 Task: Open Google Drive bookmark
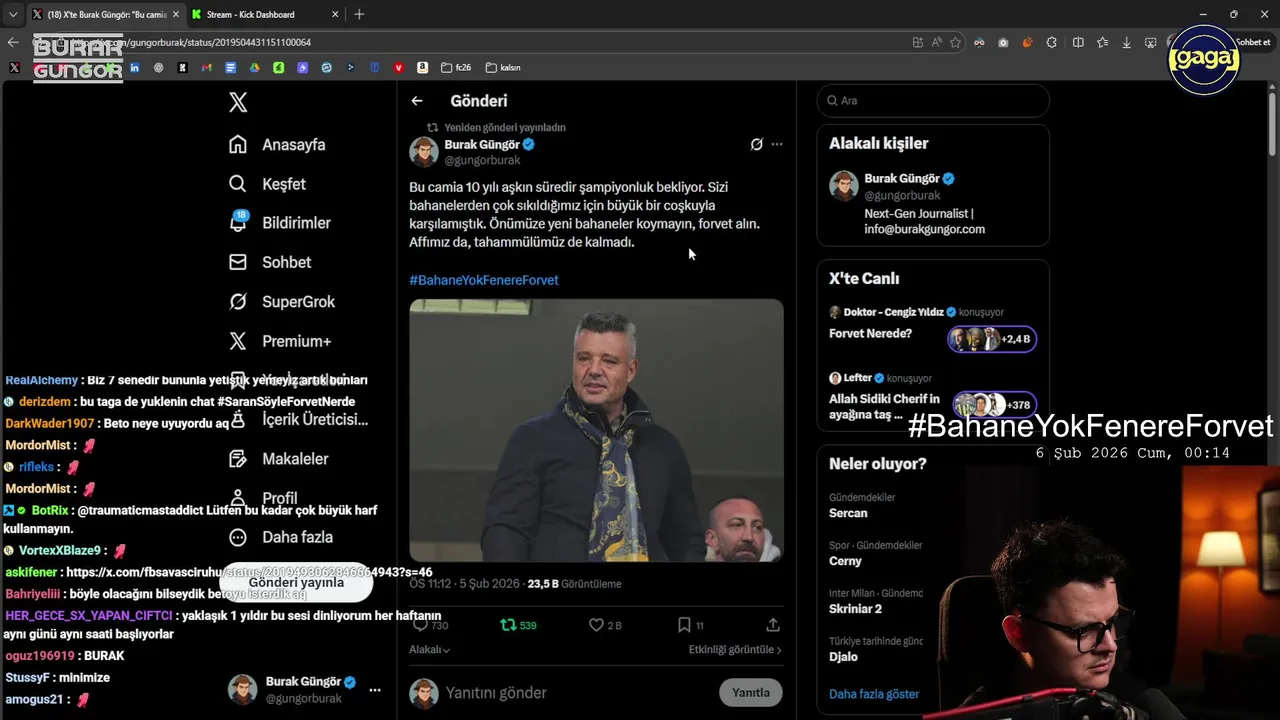[254, 68]
